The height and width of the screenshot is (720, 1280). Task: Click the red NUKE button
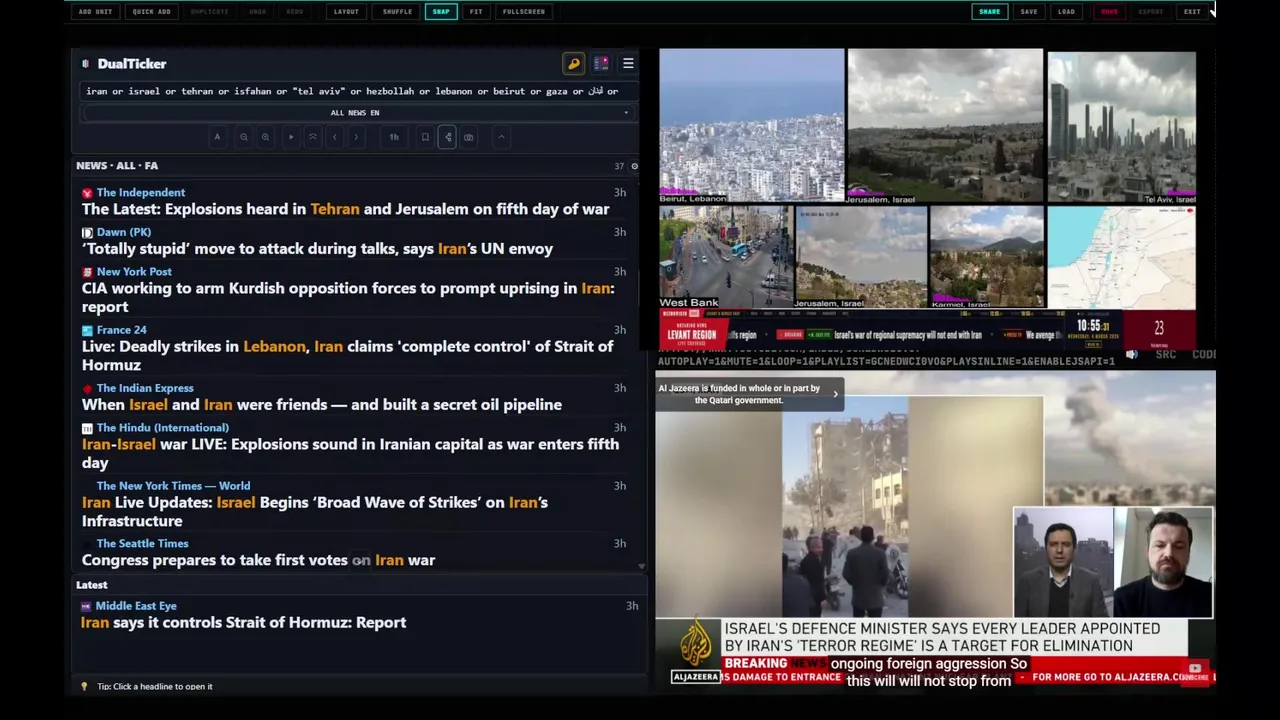1109,12
